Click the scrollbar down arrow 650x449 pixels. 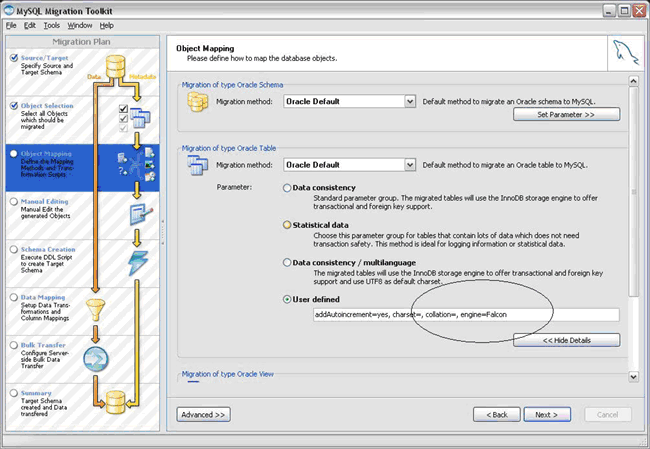(633, 376)
